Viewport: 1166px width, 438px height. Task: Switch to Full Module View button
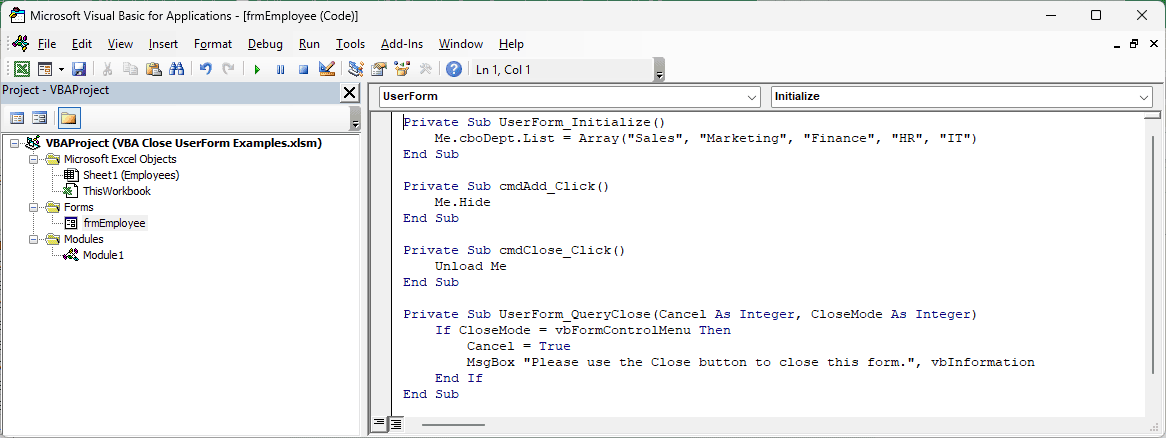(x=395, y=425)
